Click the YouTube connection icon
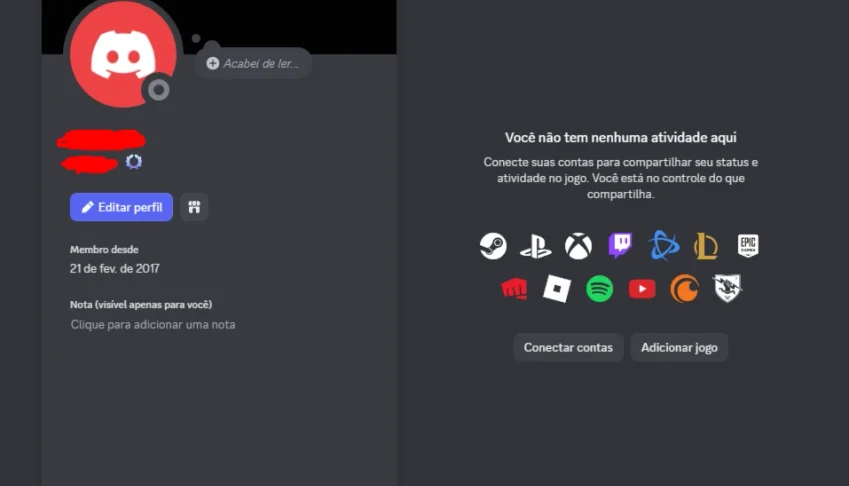 point(642,289)
